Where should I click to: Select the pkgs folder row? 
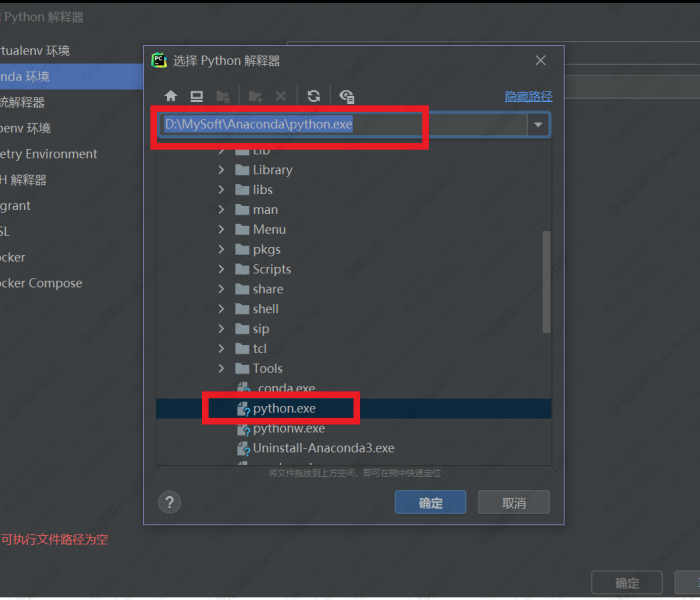[354, 249]
